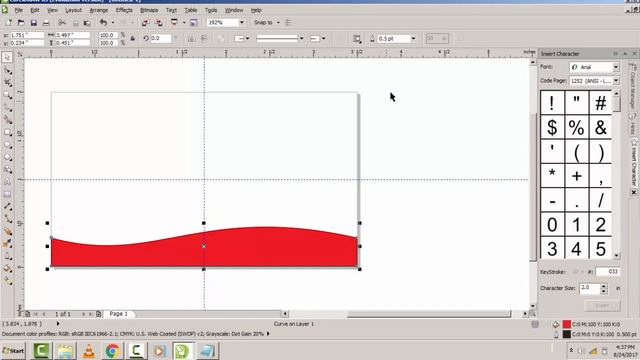Select the Polygon tool in toolbox
The width and height of the screenshot is (640, 360).
7,157
